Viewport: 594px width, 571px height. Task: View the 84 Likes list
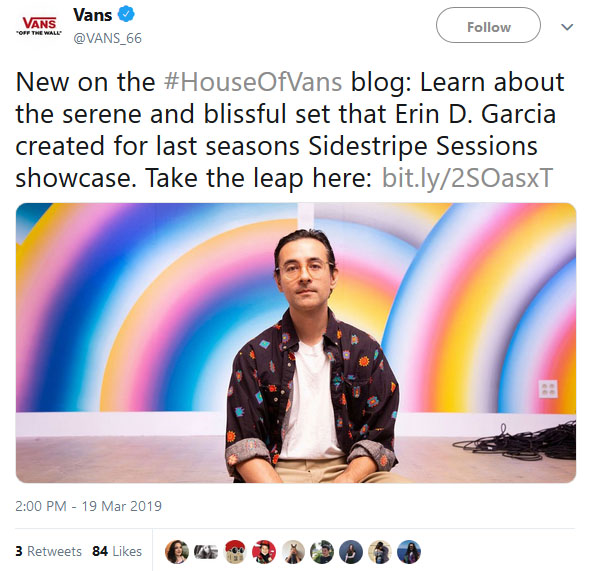point(117,551)
